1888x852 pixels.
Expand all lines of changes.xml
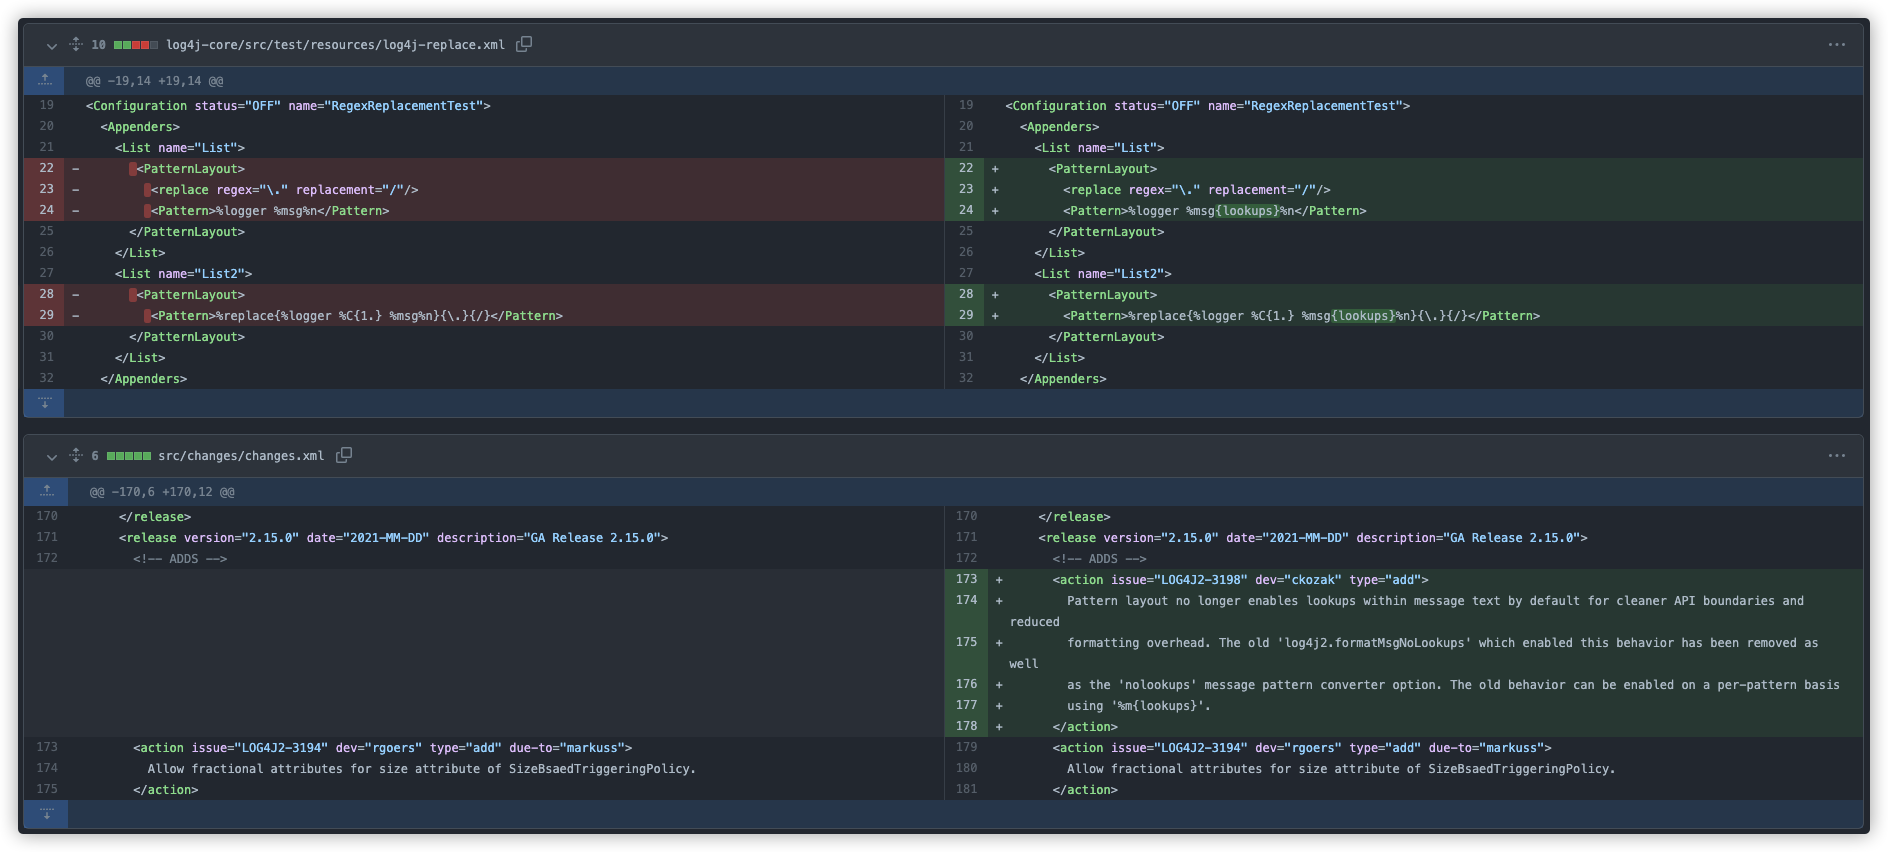[x=76, y=455]
